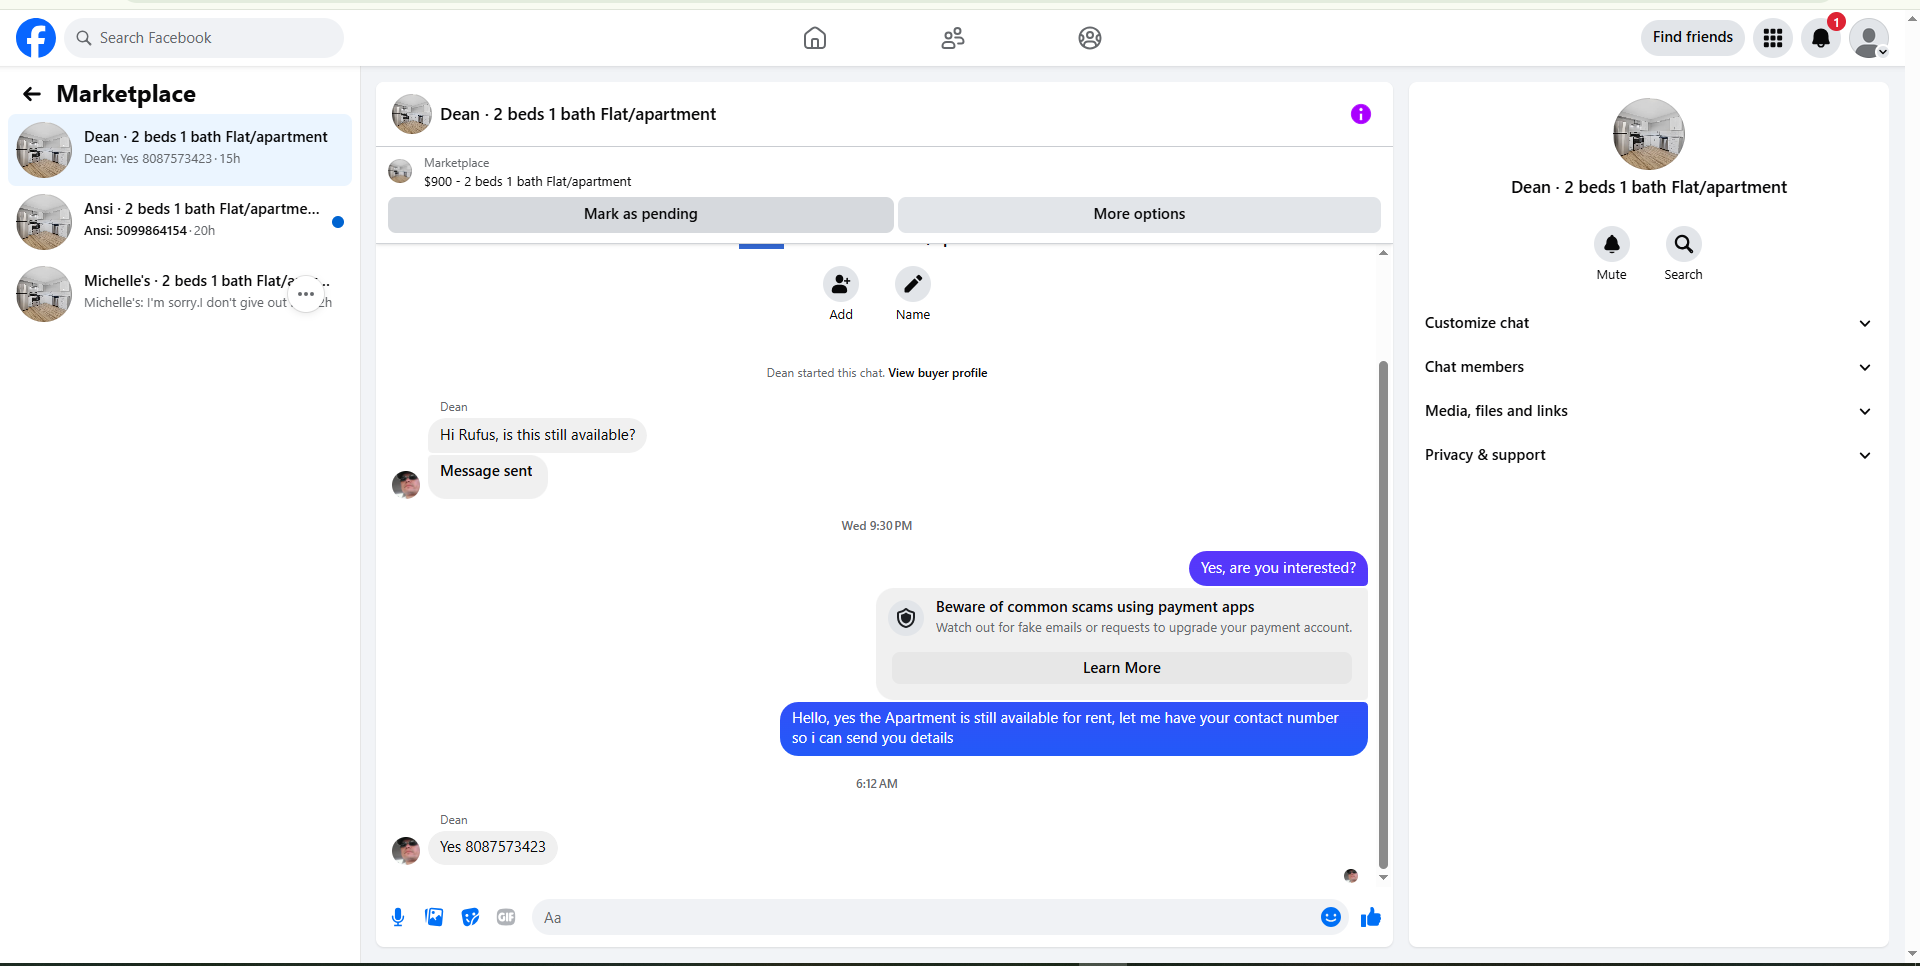1920x966 pixels.
Task: Select the Dean conversation in the list
Action: tap(180, 150)
